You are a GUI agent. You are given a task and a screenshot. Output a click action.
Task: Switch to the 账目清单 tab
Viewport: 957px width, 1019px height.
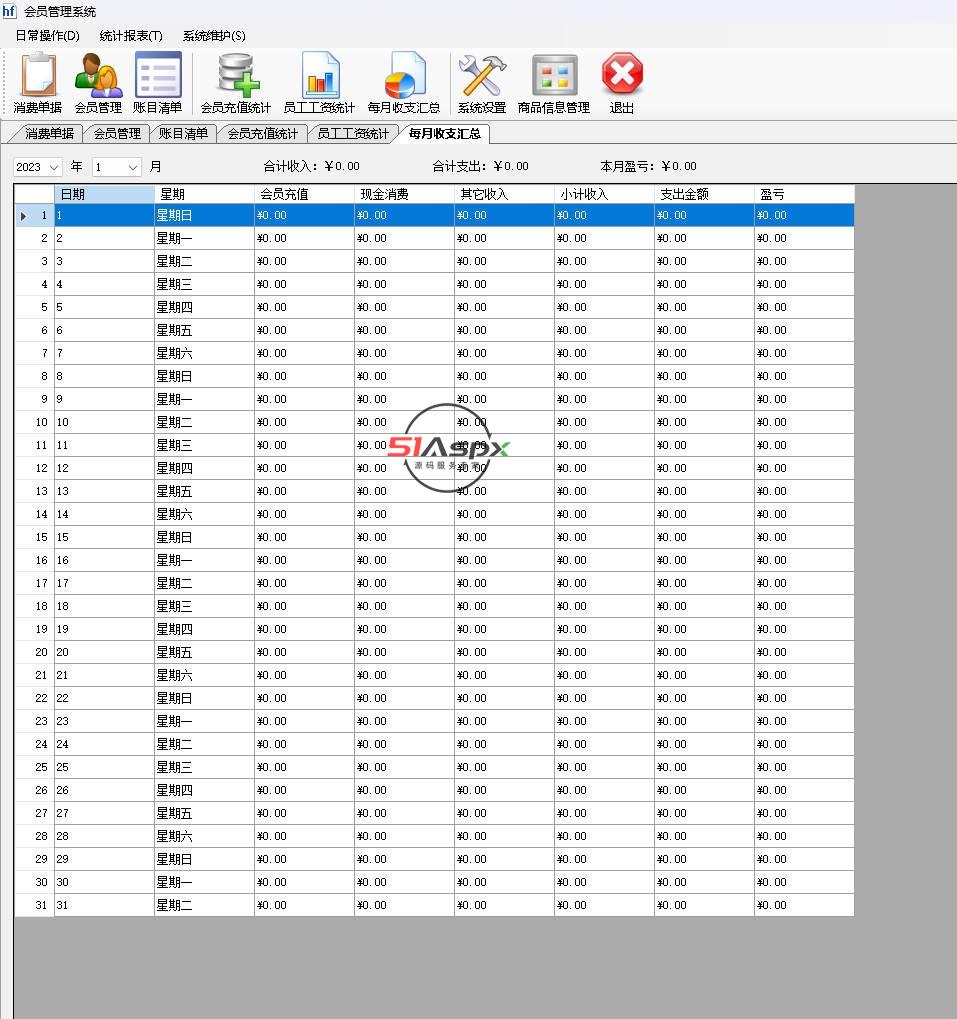click(183, 134)
